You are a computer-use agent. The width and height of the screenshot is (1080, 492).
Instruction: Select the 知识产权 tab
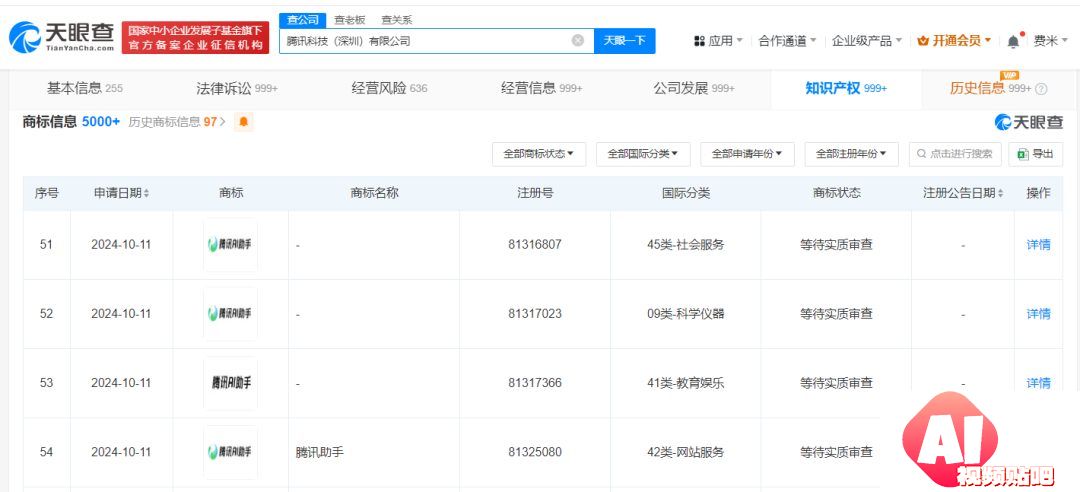coord(846,88)
